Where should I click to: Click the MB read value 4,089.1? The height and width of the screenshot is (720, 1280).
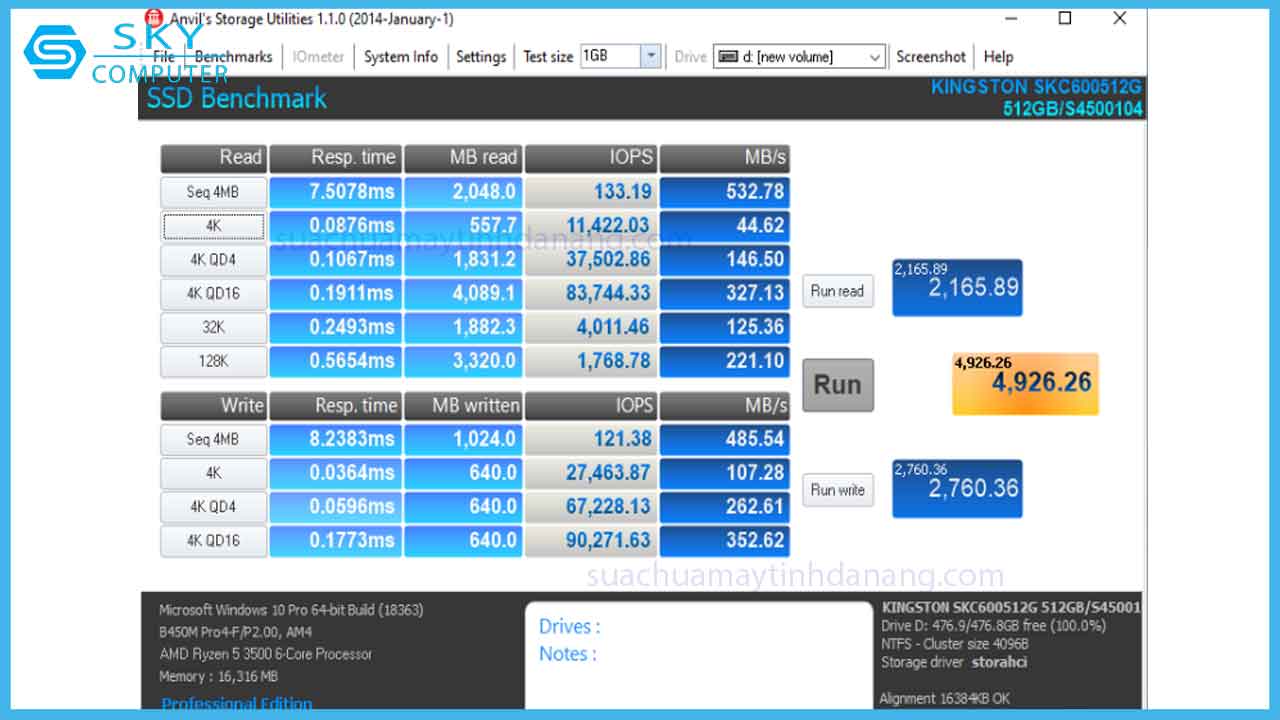463,293
